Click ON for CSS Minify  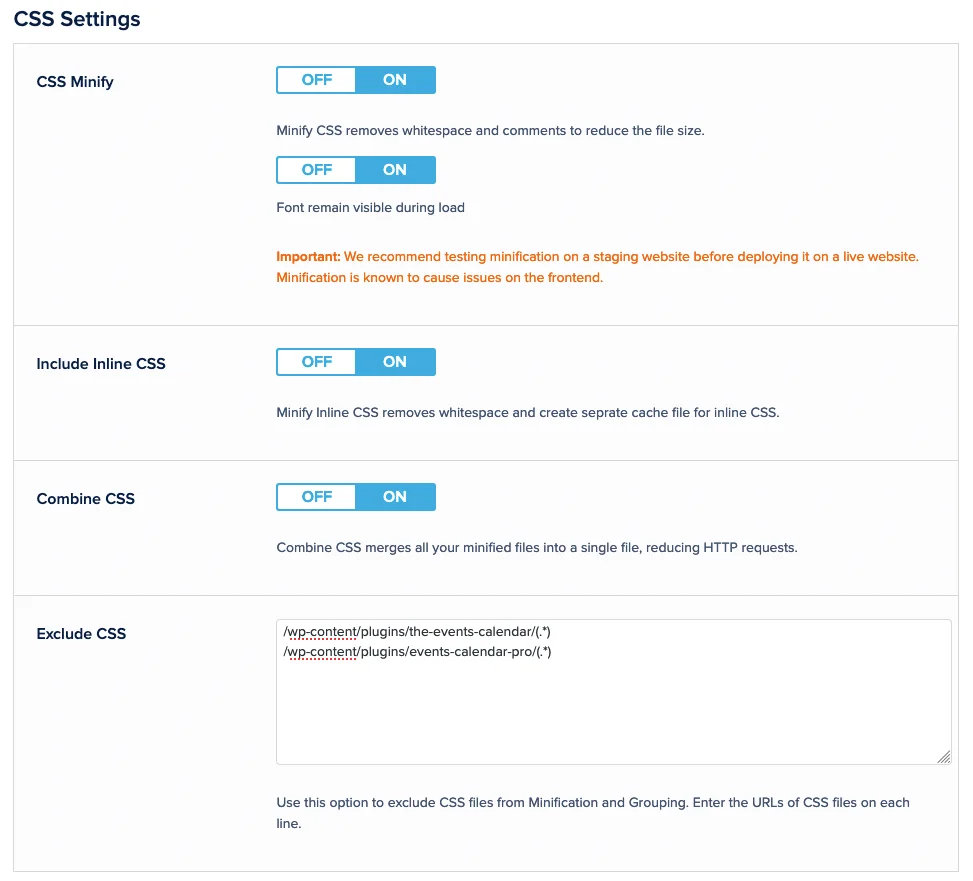coord(395,80)
